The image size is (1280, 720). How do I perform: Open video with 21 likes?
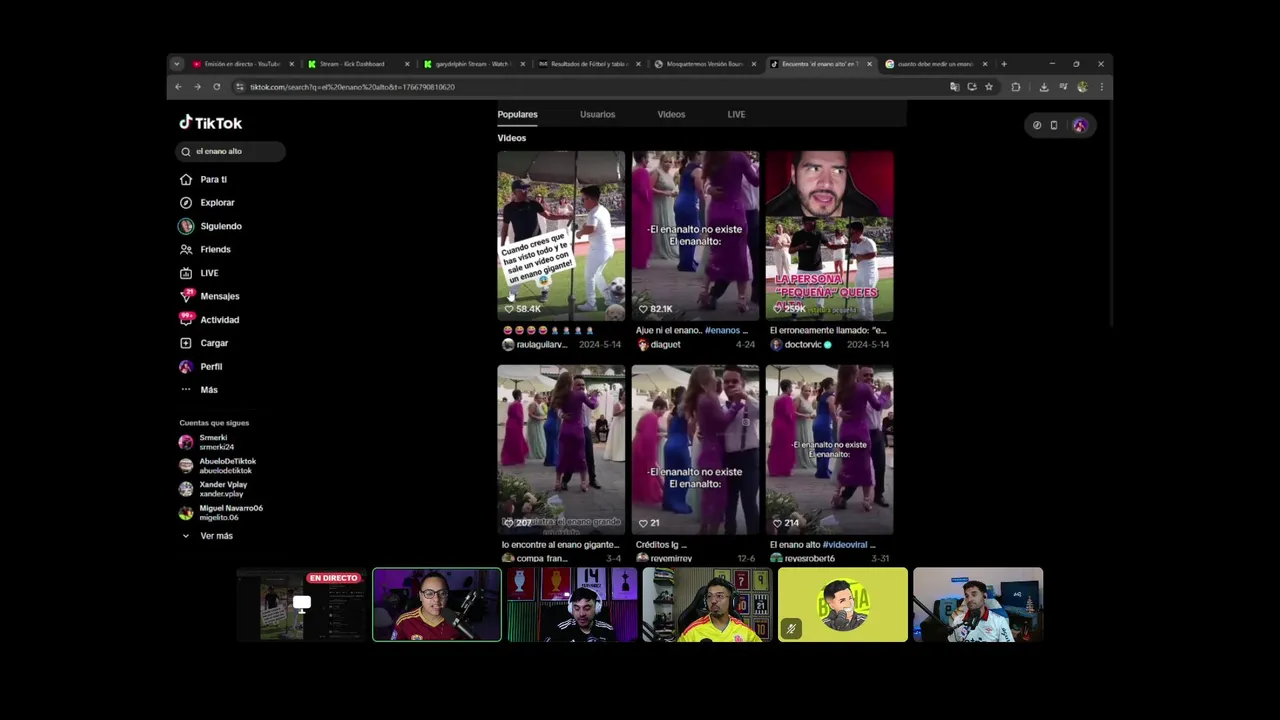pos(695,450)
